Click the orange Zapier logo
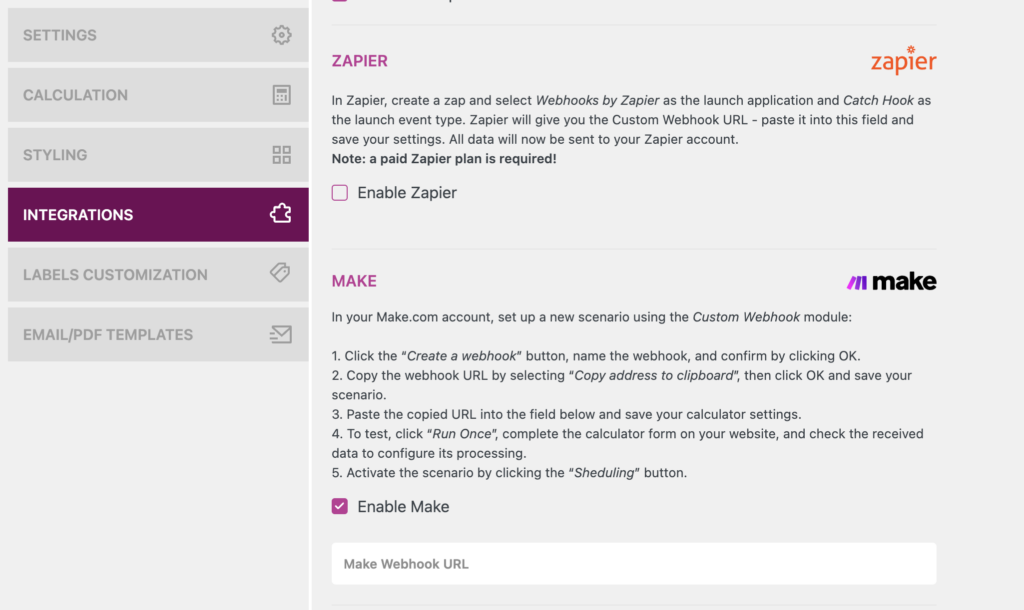 tap(903, 61)
